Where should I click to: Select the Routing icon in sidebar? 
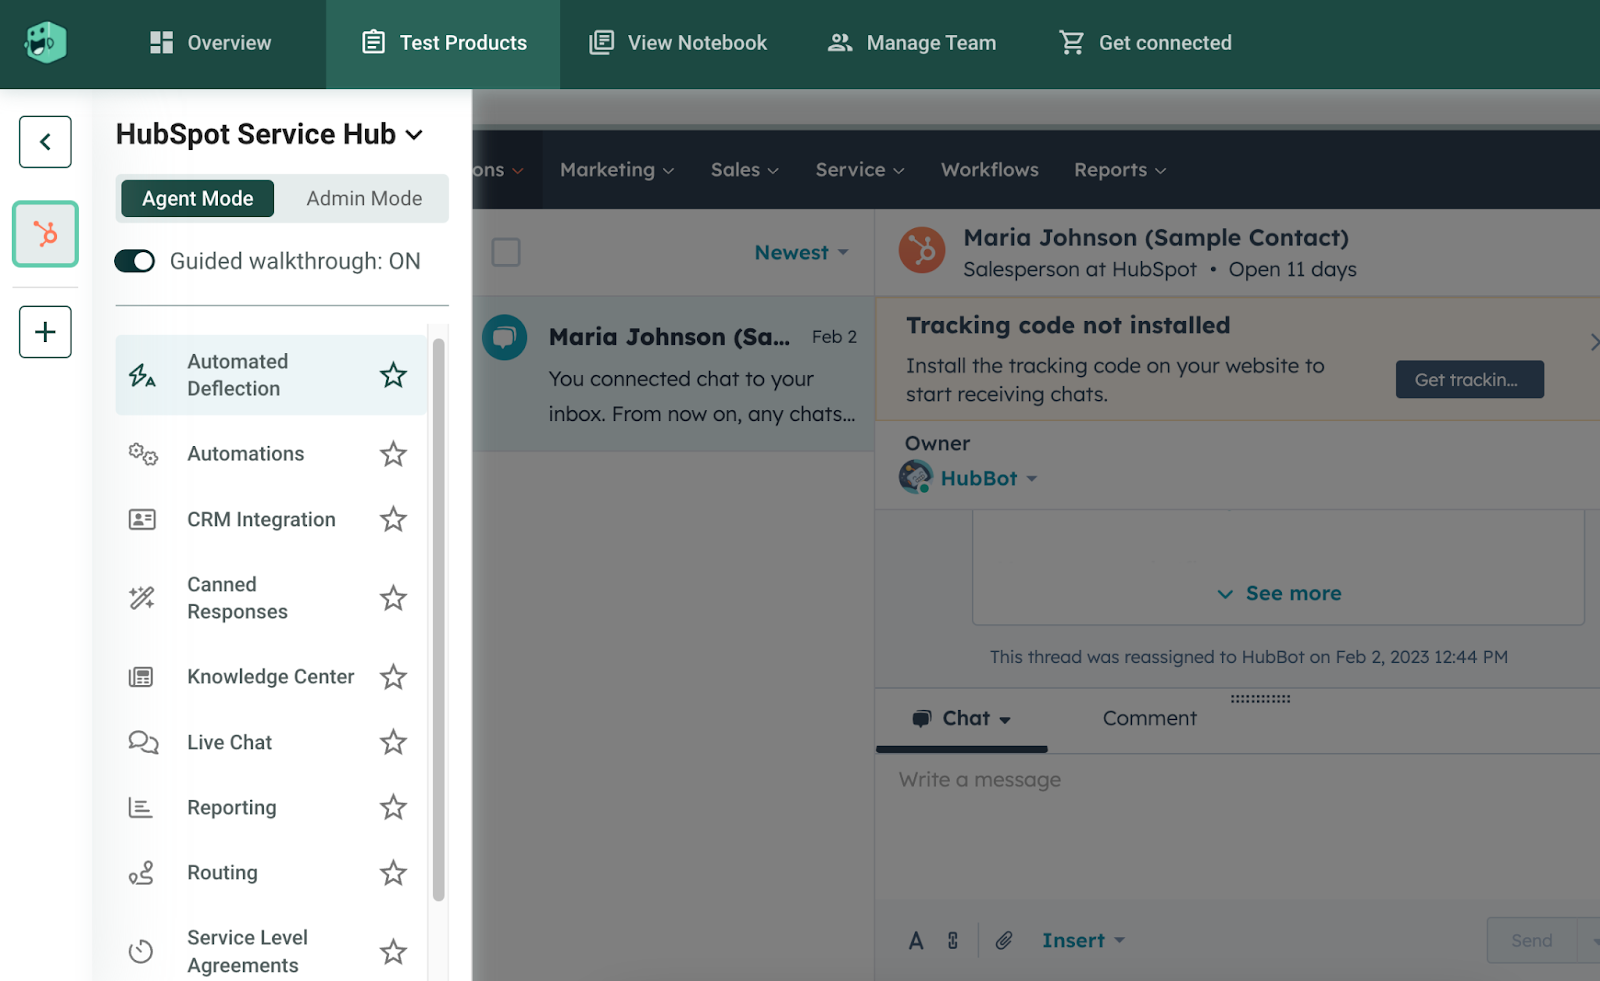[x=143, y=873]
